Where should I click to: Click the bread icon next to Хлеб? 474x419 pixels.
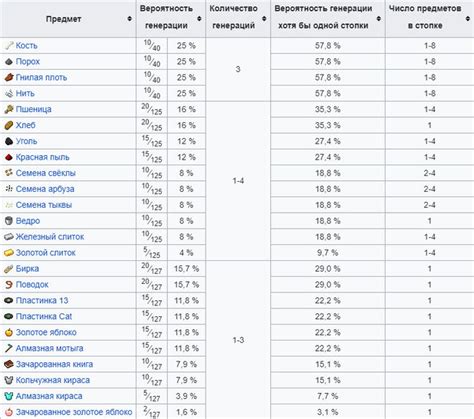click(9, 125)
